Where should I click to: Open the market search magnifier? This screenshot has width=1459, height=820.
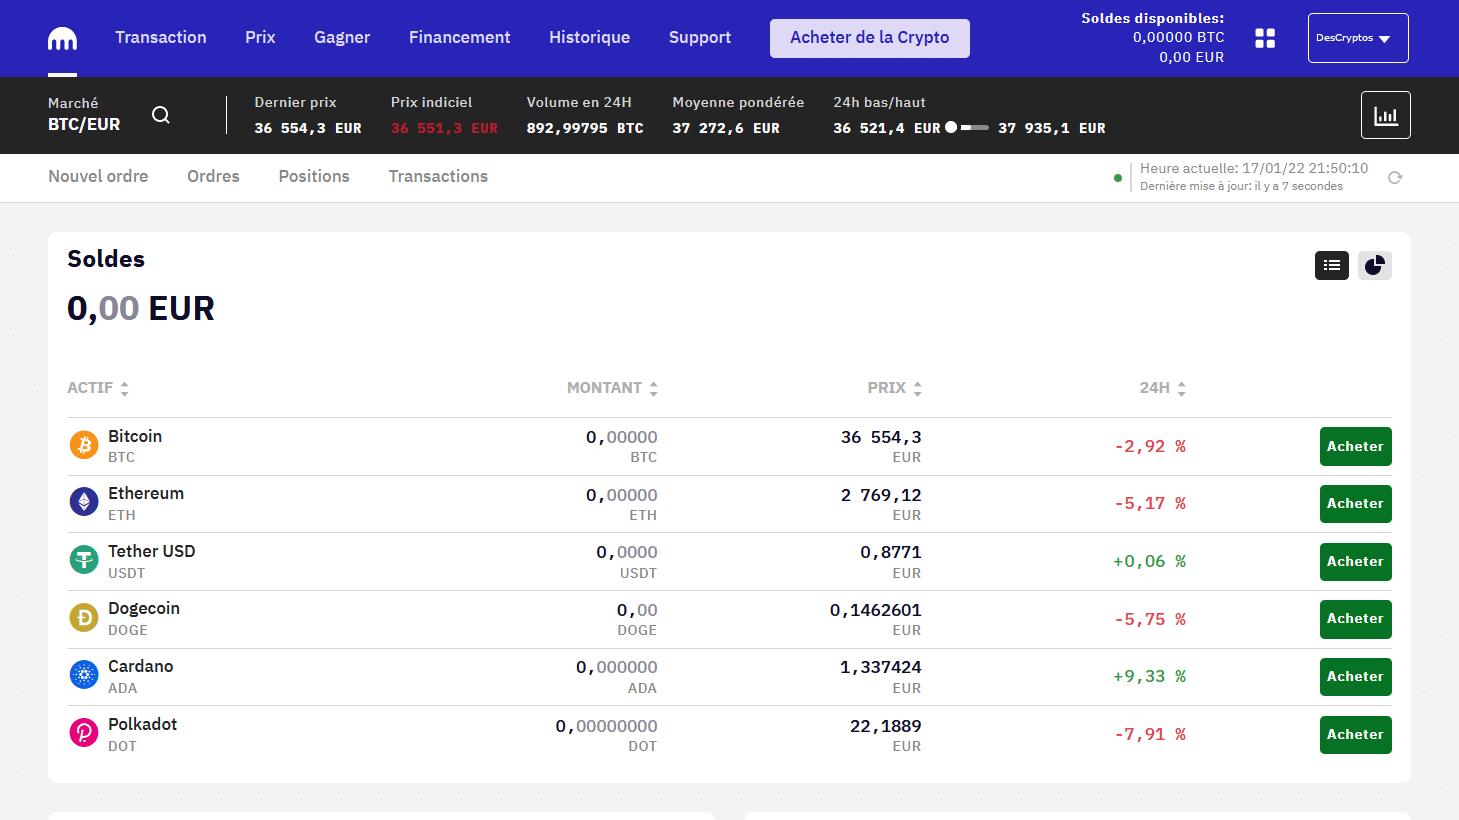tap(161, 115)
